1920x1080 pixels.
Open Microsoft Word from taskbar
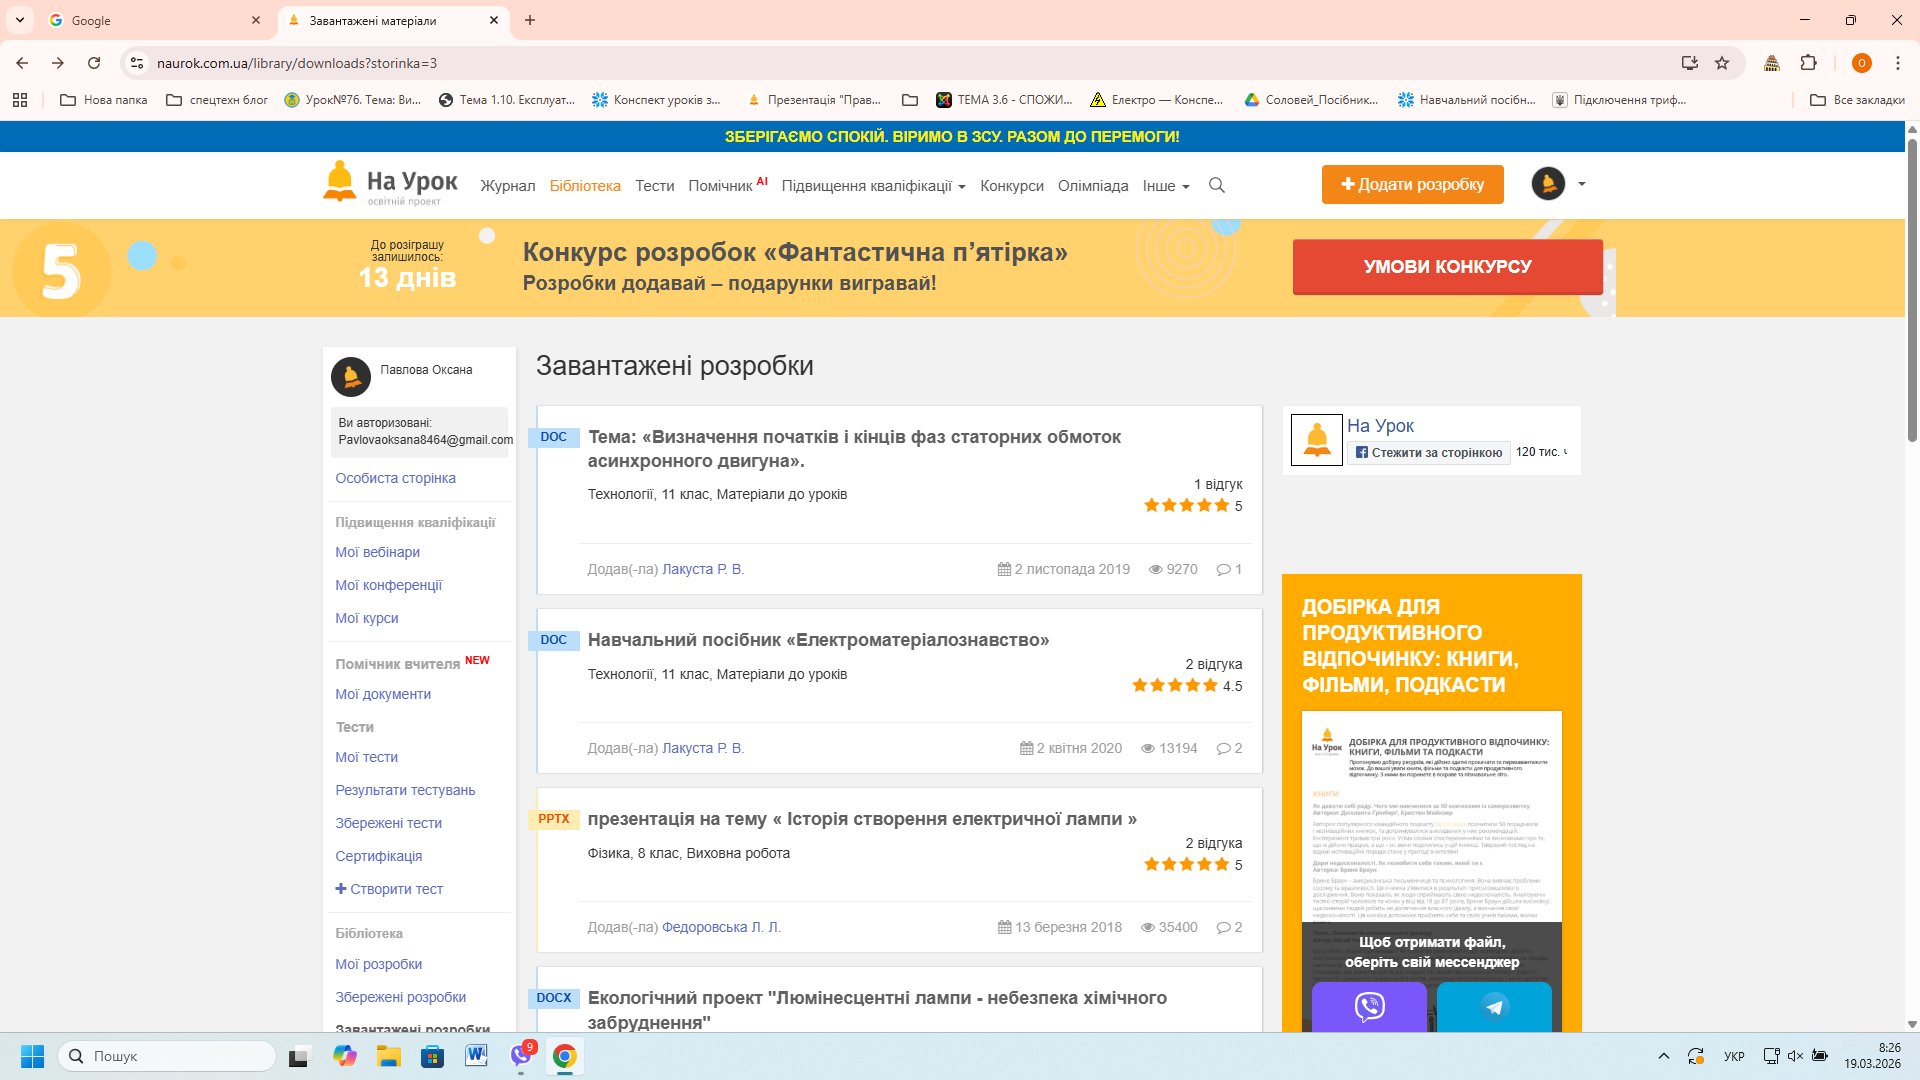point(476,1056)
